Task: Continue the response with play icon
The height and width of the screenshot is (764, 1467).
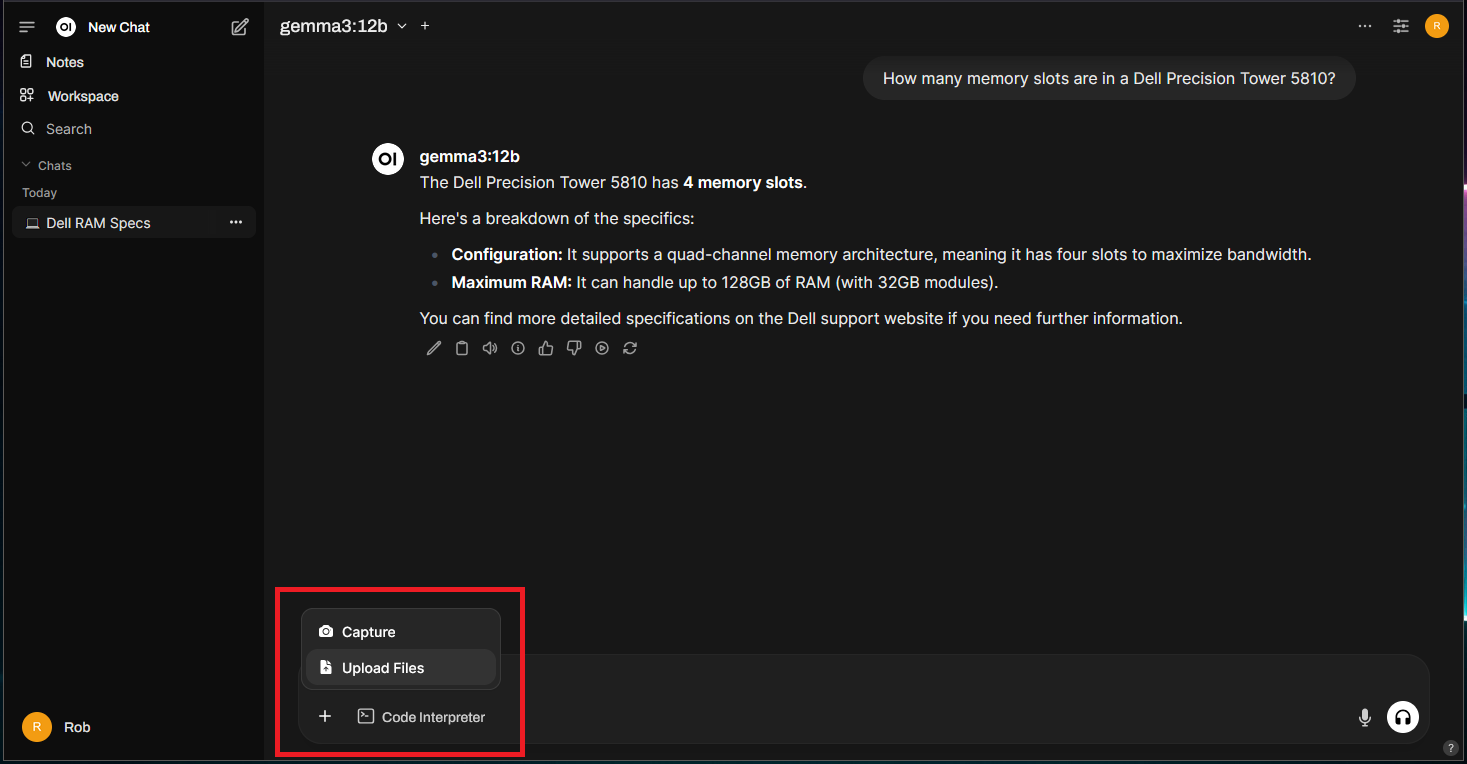Action: pyautogui.click(x=601, y=348)
